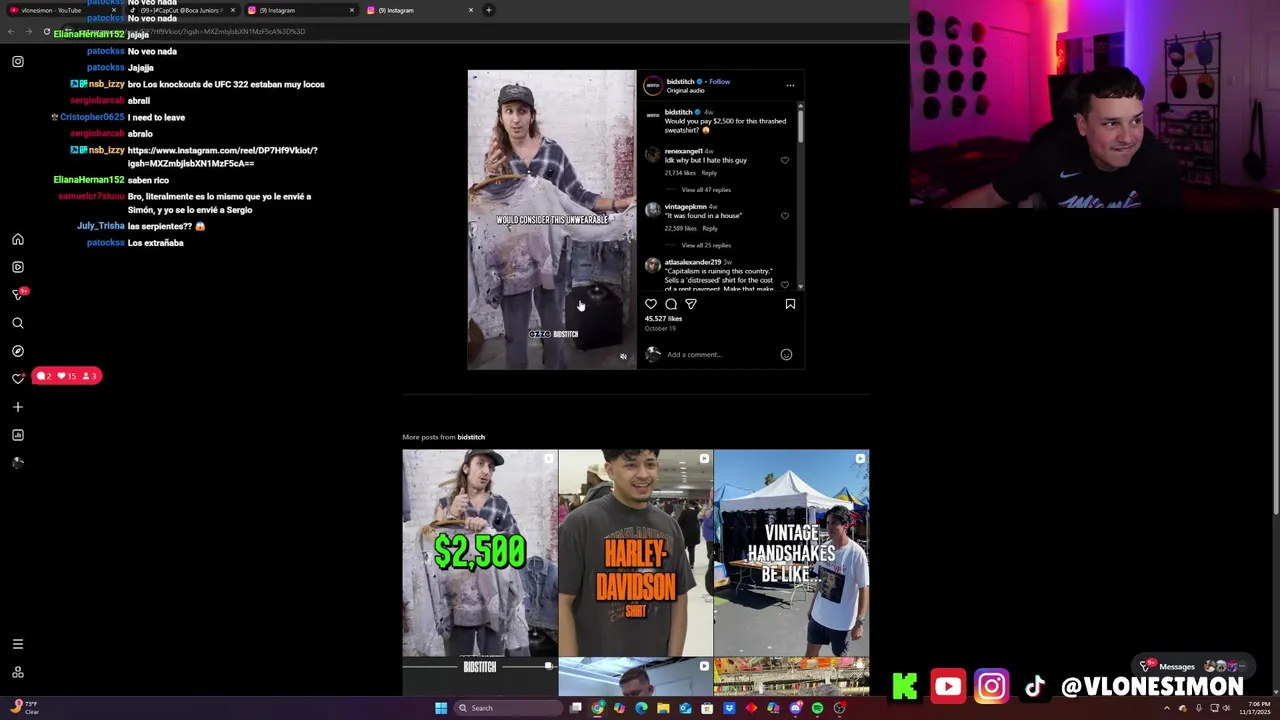Viewport: 1280px width, 720px height.
Task: Open the More hamburger menu in sidebar
Action: point(18,644)
